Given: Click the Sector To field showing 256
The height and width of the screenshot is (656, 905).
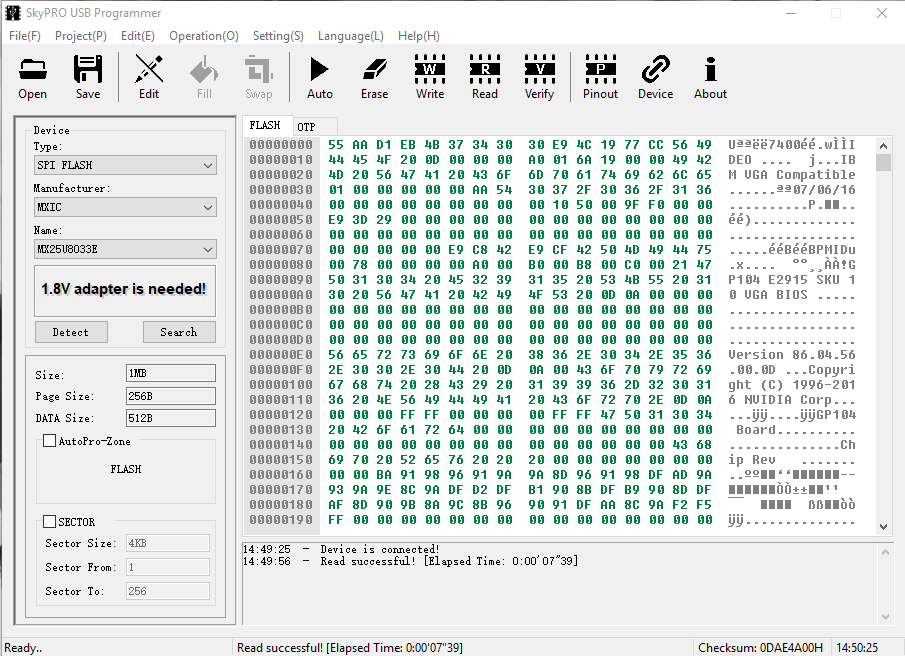Looking at the screenshot, I should click(167, 591).
